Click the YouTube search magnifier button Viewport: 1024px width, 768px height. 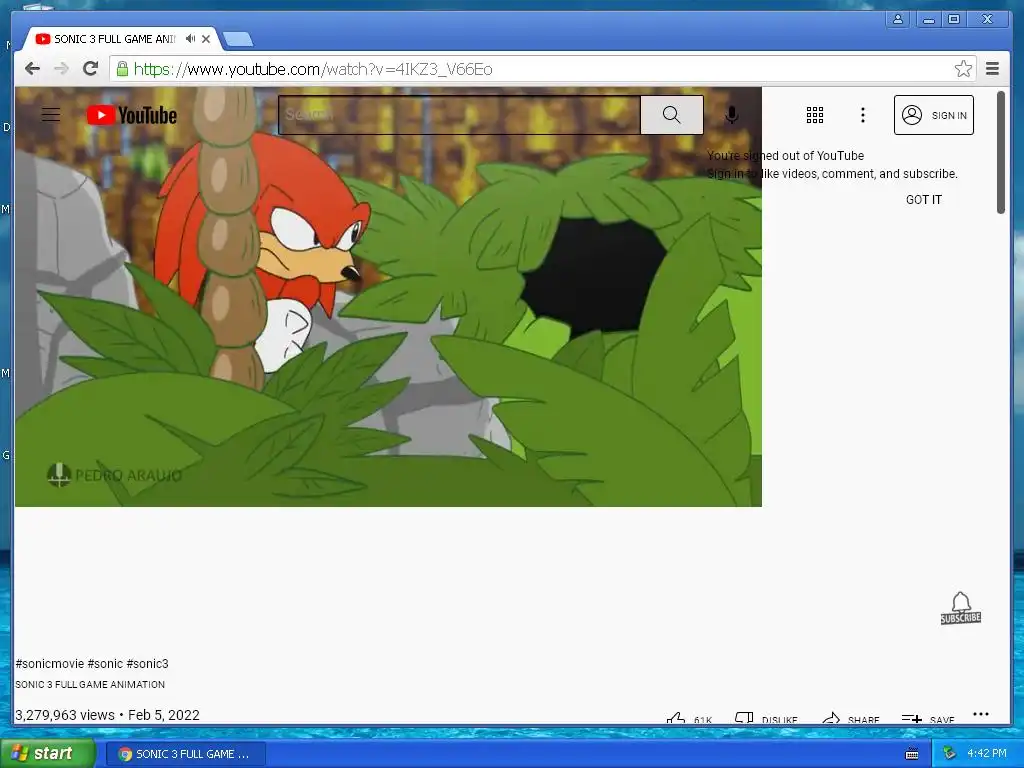pos(671,115)
